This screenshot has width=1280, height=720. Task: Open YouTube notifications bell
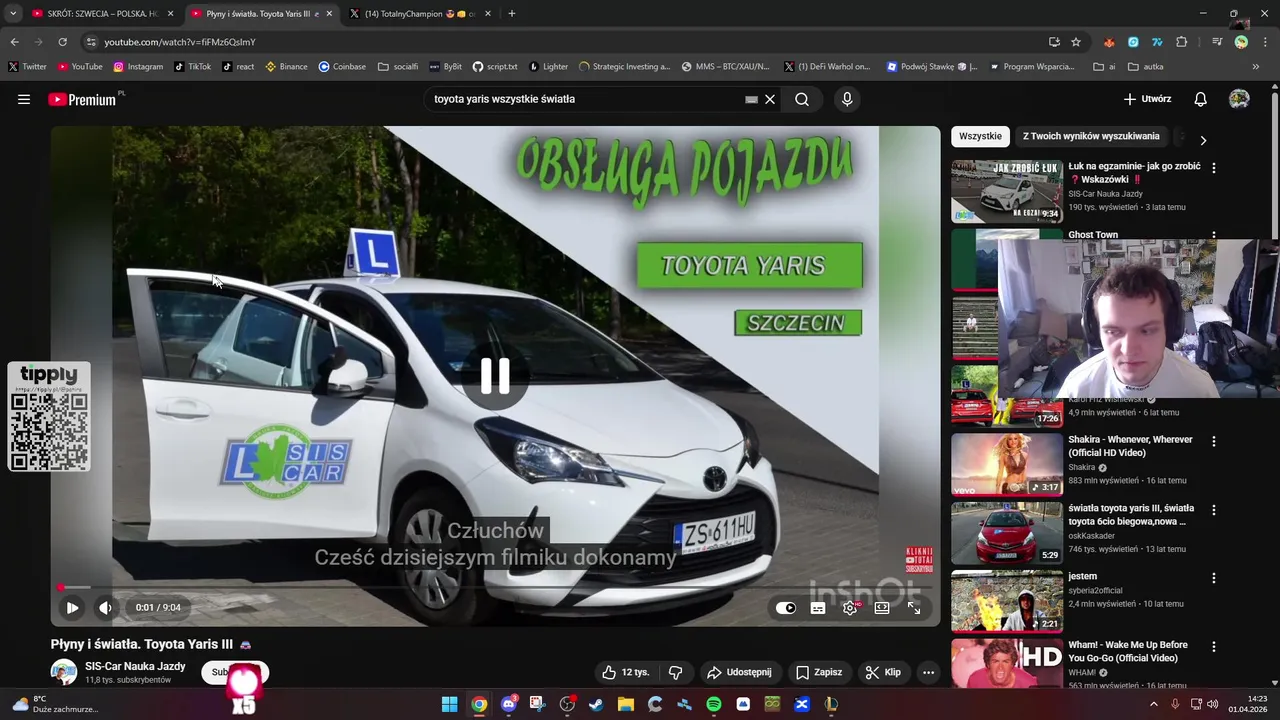coord(1201,99)
